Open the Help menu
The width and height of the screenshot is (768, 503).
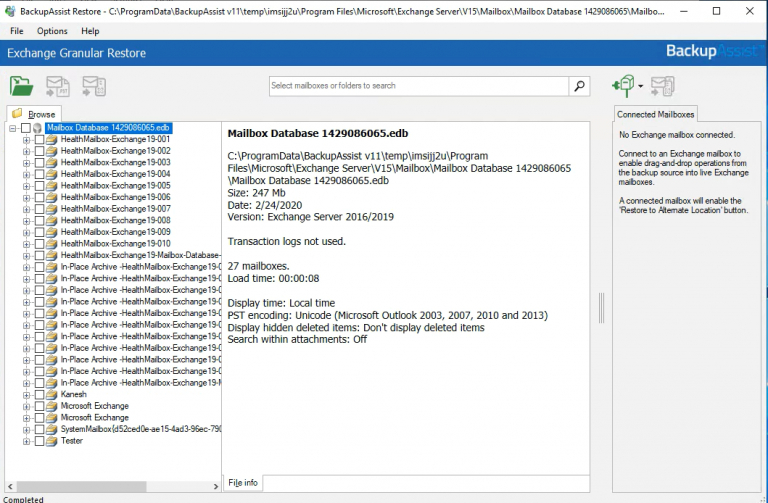tap(90, 31)
